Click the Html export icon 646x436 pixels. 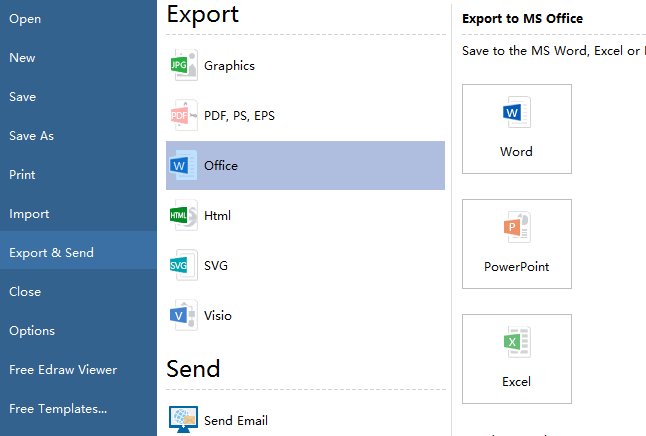[x=181, y=215]
